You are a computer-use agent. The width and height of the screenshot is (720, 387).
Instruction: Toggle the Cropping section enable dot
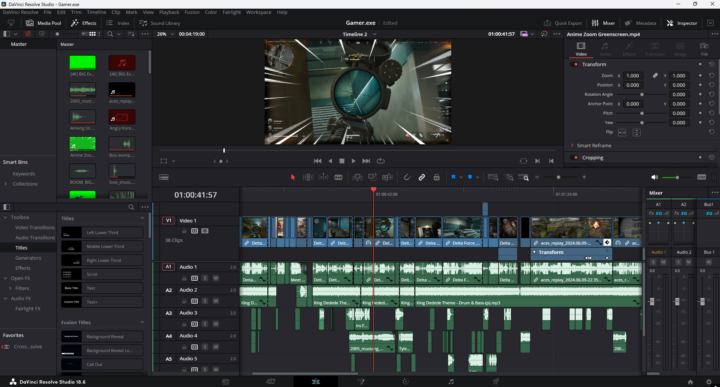point(575,157)
